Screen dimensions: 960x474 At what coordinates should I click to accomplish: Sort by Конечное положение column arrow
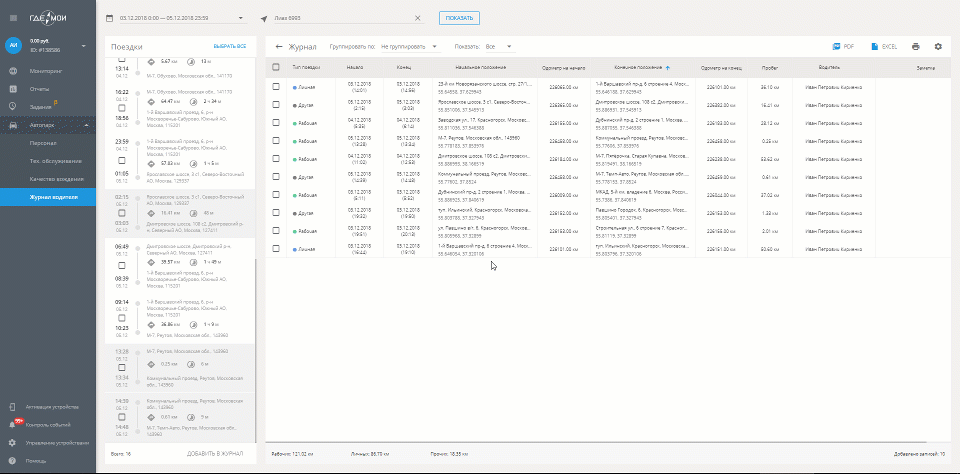click(x=668, y=67)
